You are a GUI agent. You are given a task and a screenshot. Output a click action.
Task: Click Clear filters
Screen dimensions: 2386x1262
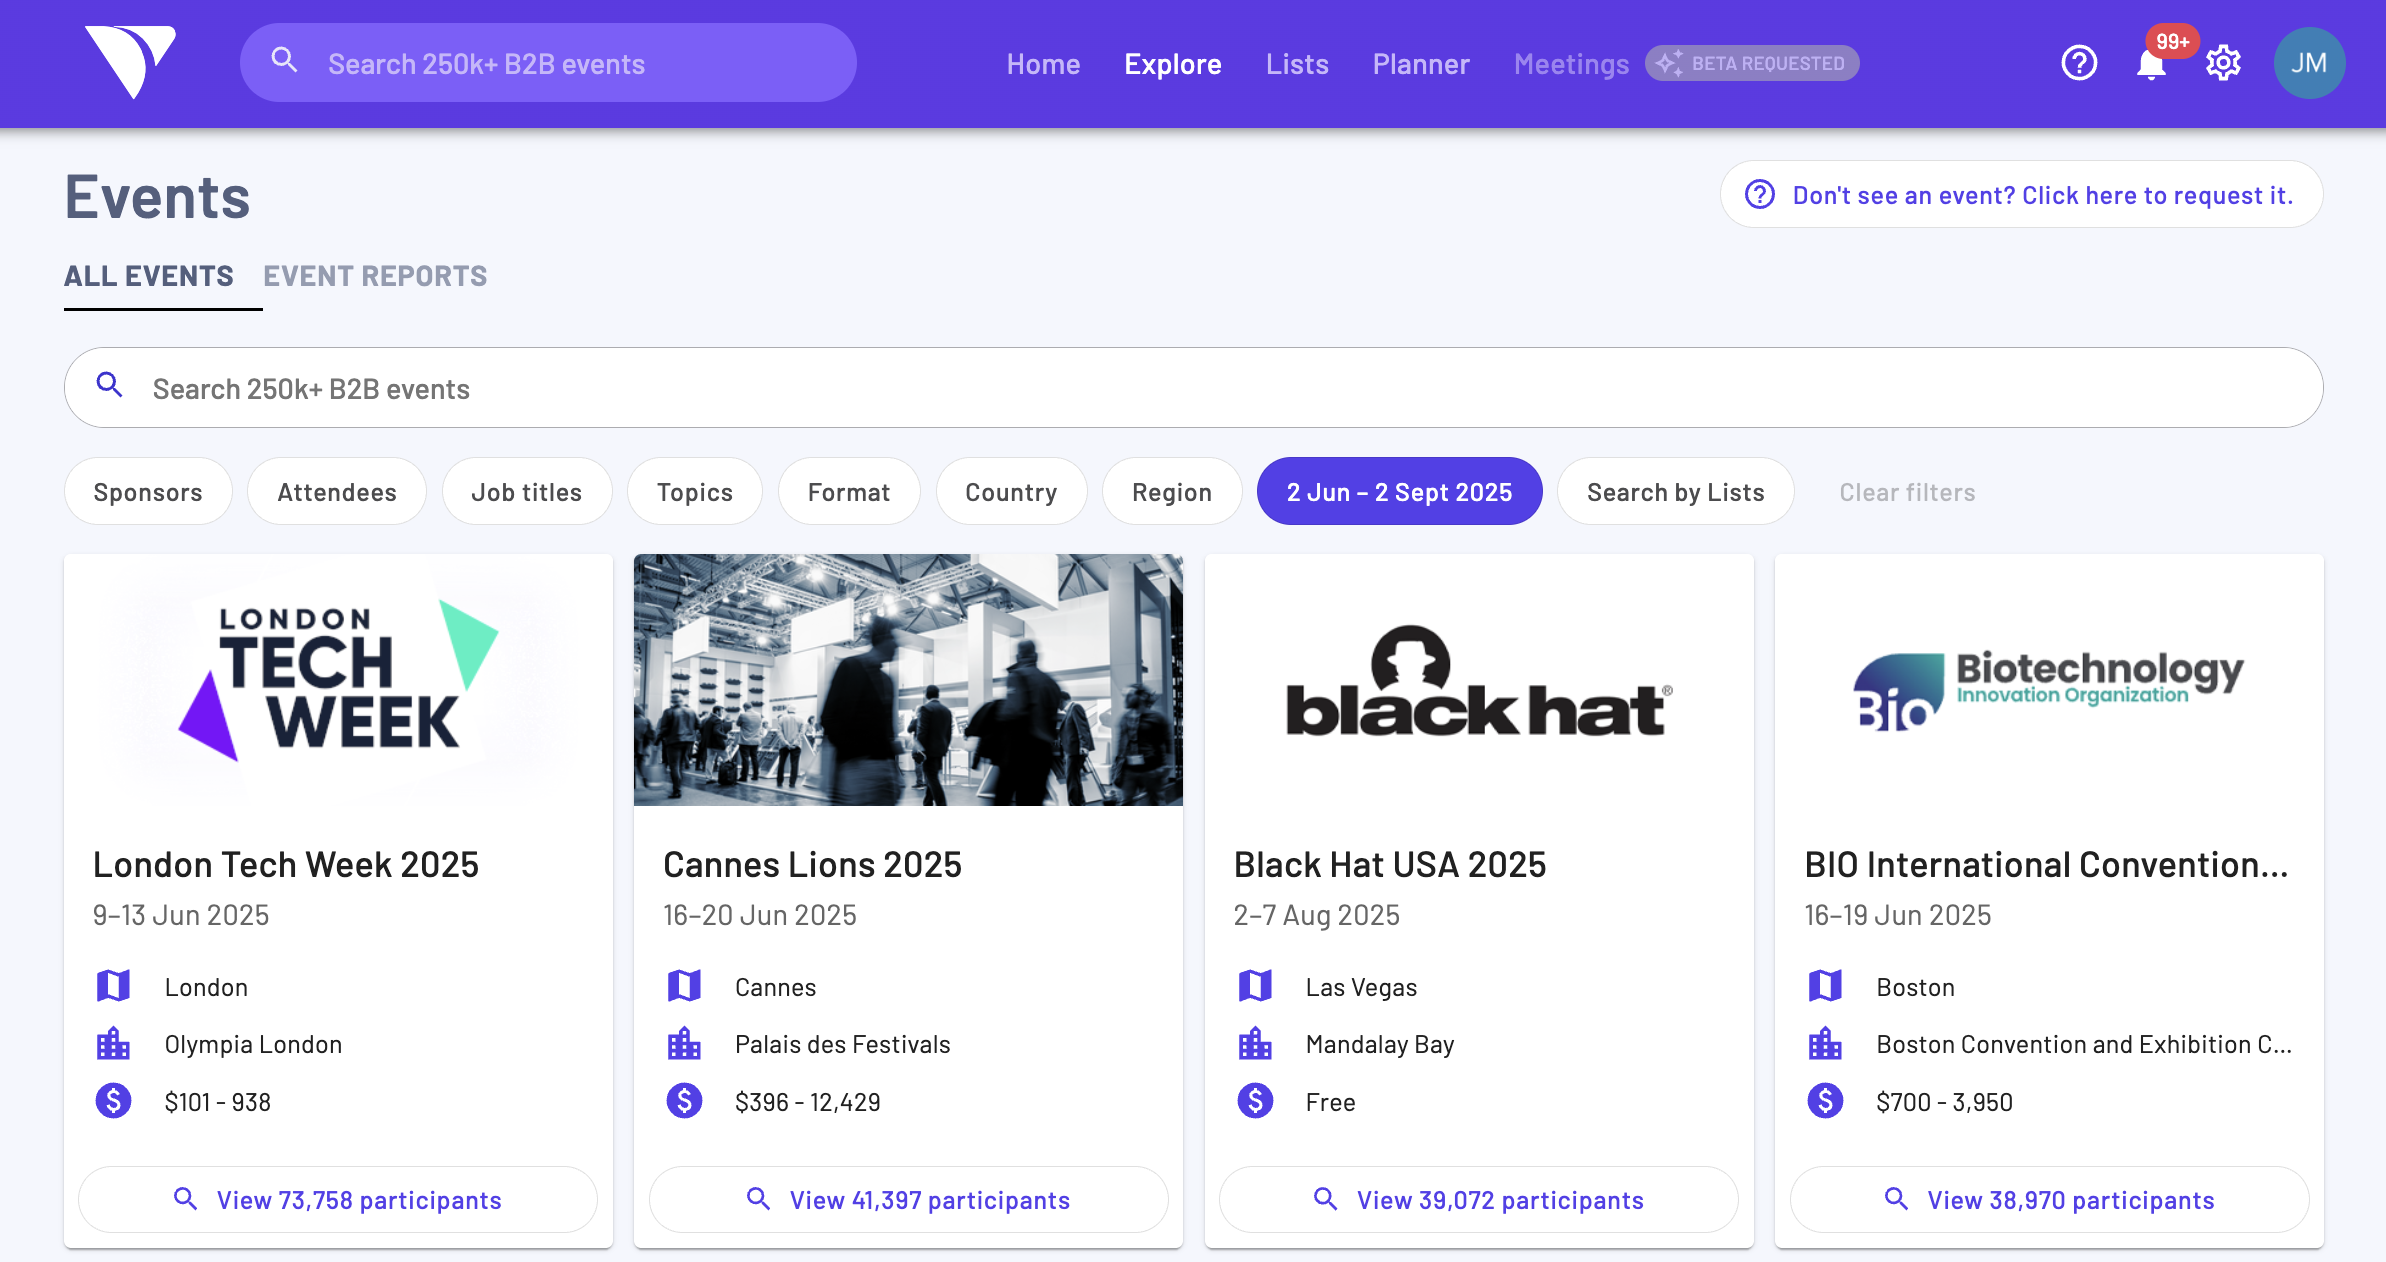(1907, 492)
